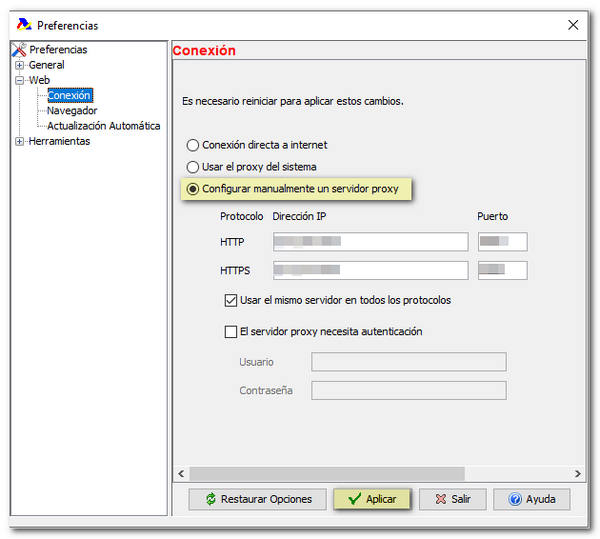Collapse the Web tree node
Screen dimensions: 600x539
coord(19,81)
